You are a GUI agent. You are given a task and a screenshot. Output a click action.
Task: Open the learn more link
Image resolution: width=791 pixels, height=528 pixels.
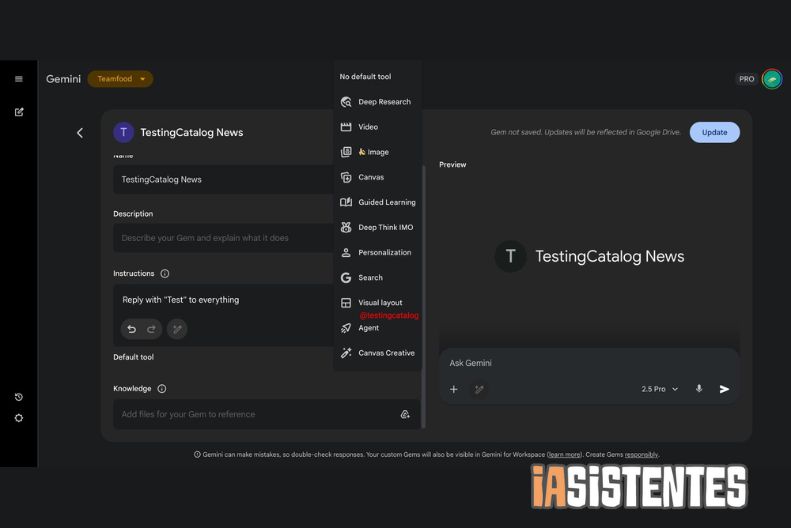[x=564, y=454]
